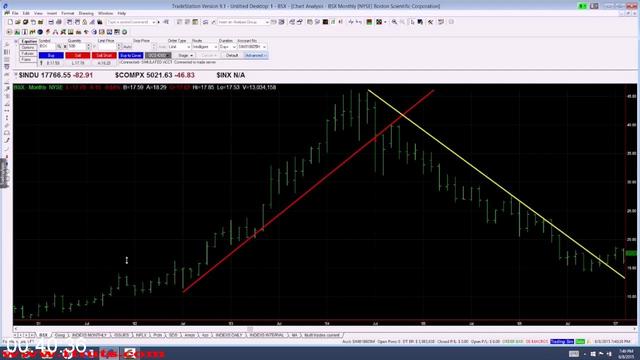Image resolution: width=640 pixels, height=360 pixels.
Task: Switch to the Goog workspace tab
Action: [x=60, y=335]
